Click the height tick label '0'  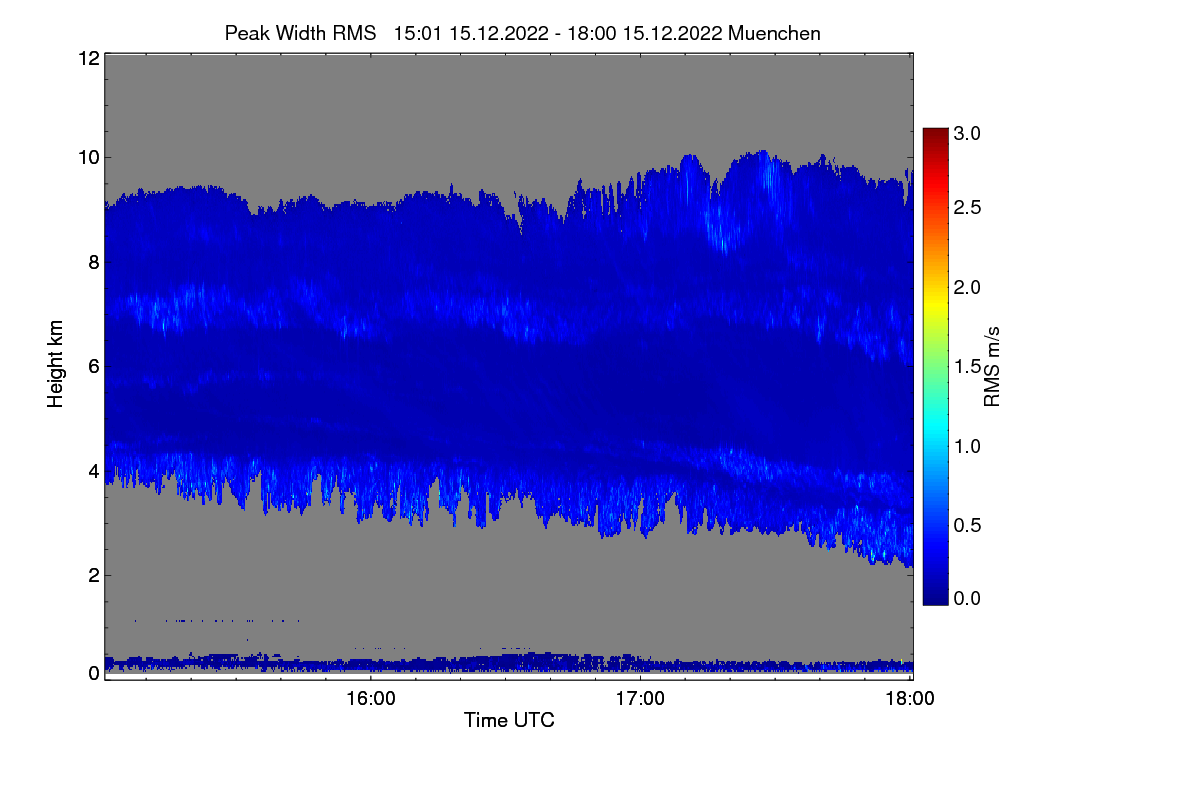click(93, 673)
